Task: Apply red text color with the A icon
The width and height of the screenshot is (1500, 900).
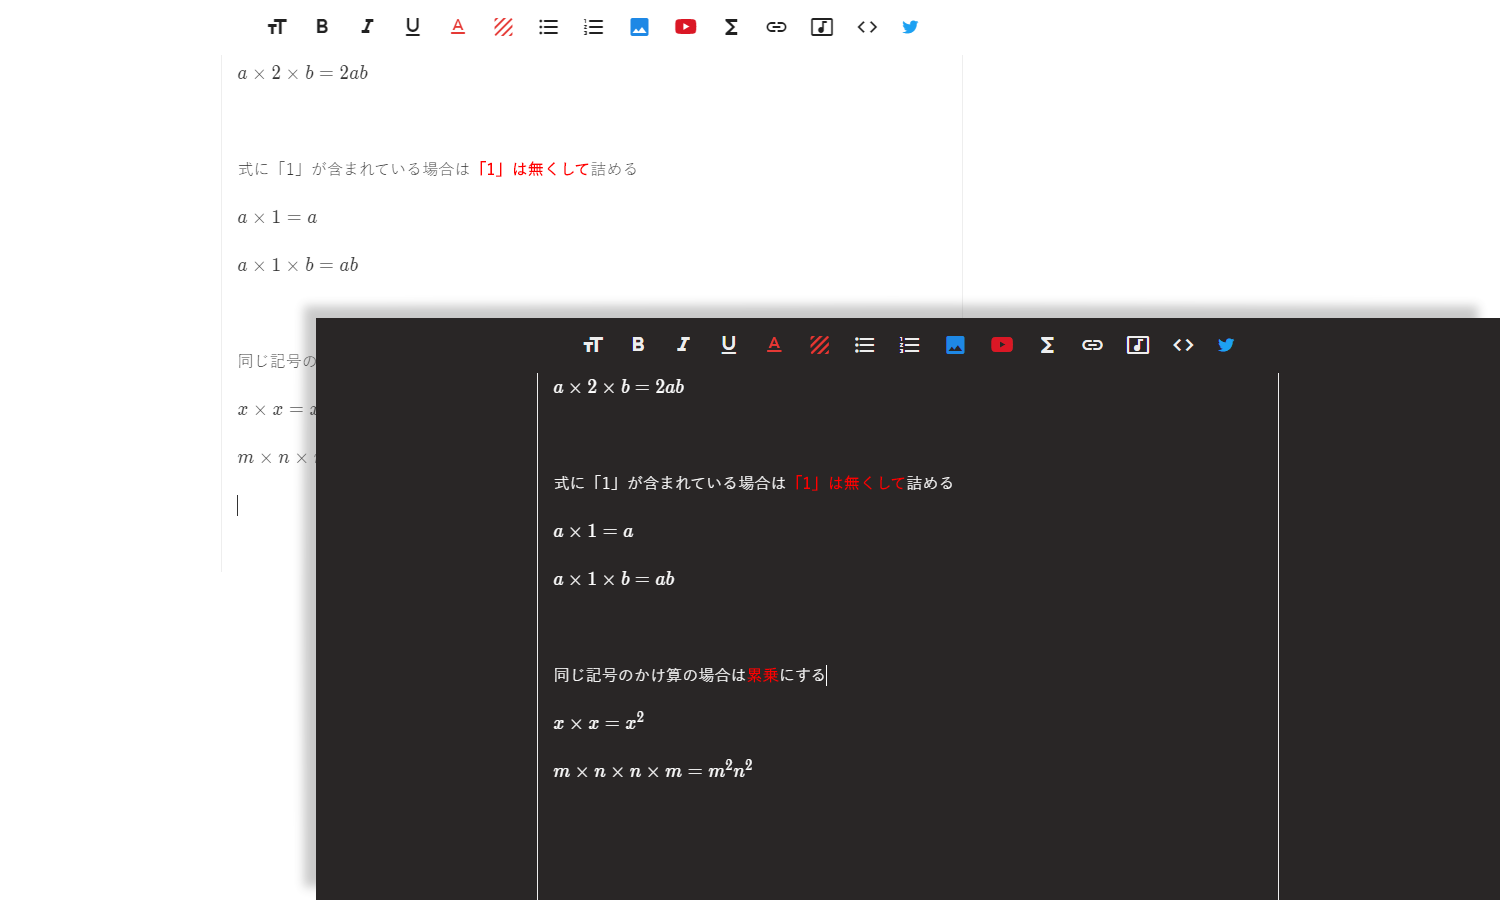Action: pyautogui.click(x=774, y=344)
